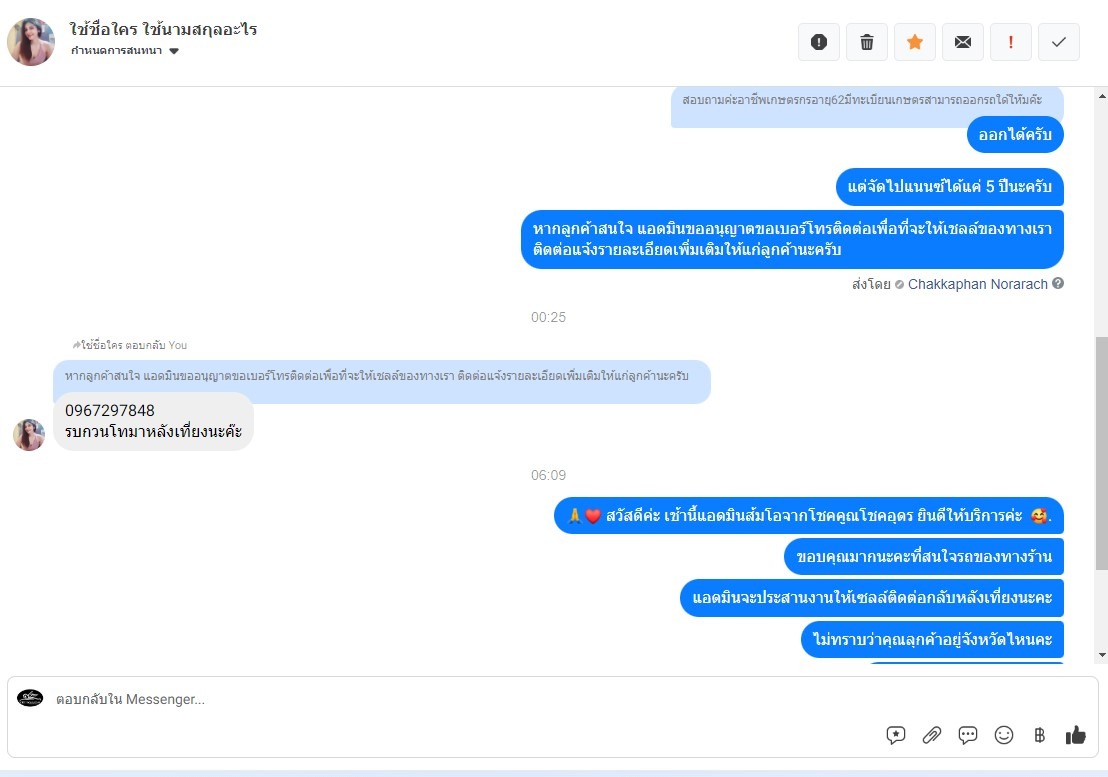Toggle the orange star follow-up marker
Viewport: 1108px width, 777px height.
coord(915,42)
